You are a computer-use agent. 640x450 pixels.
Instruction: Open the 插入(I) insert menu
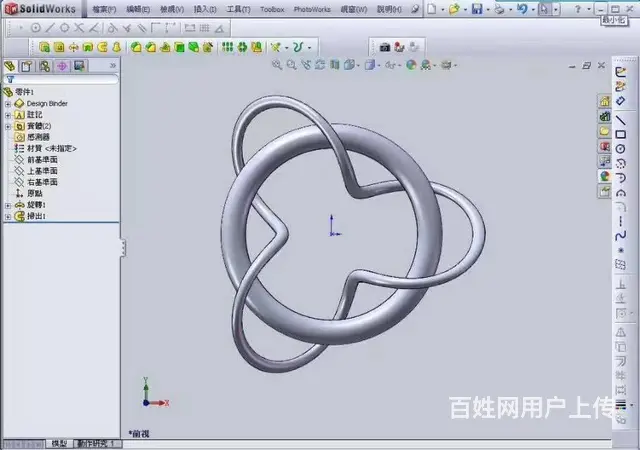[205, 9]
